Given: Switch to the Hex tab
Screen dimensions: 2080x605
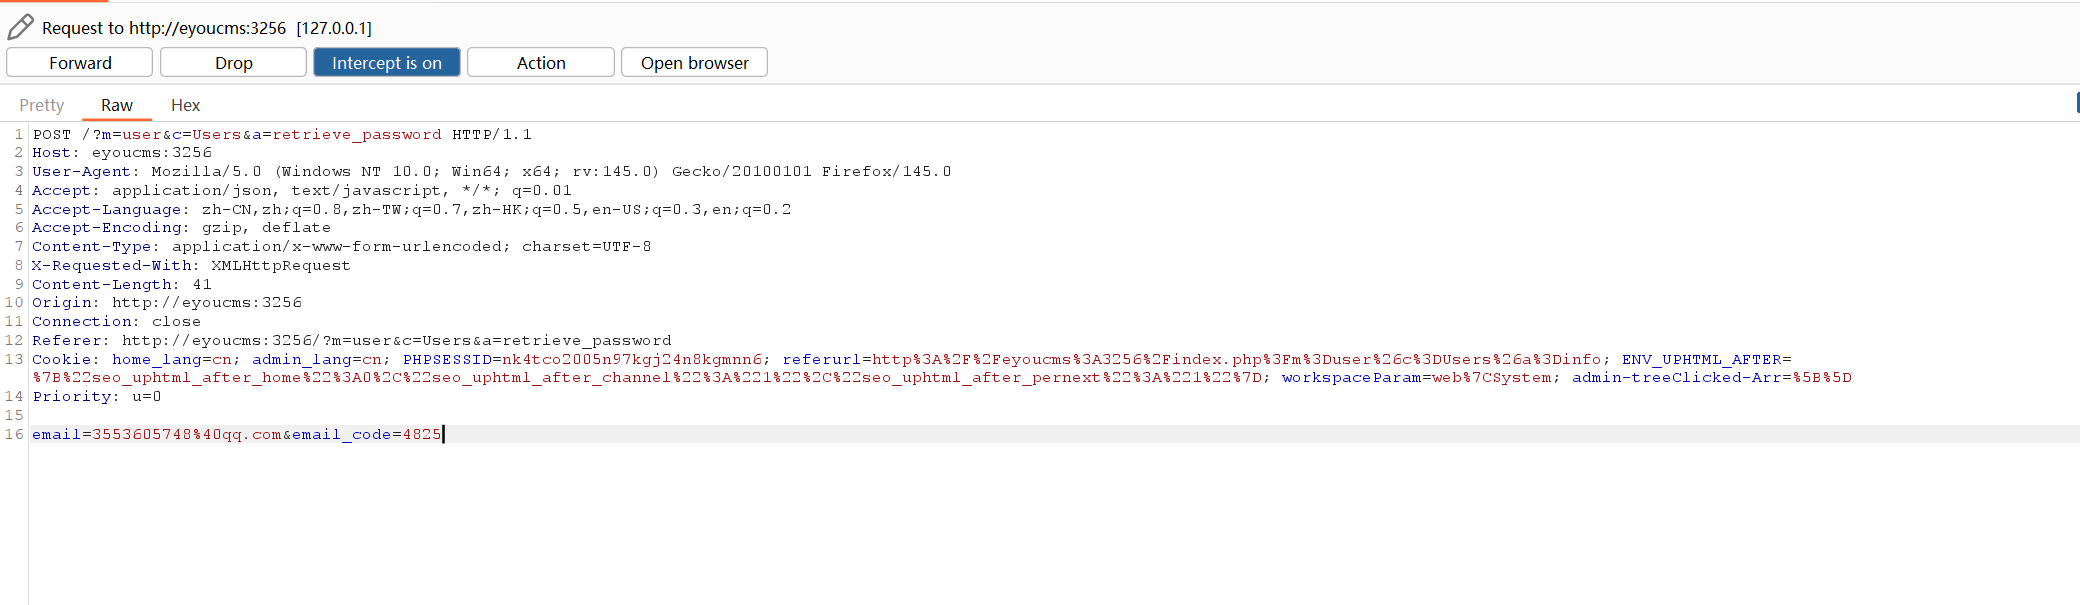Looking at the screenshot, I should click(x=185, y=105).
